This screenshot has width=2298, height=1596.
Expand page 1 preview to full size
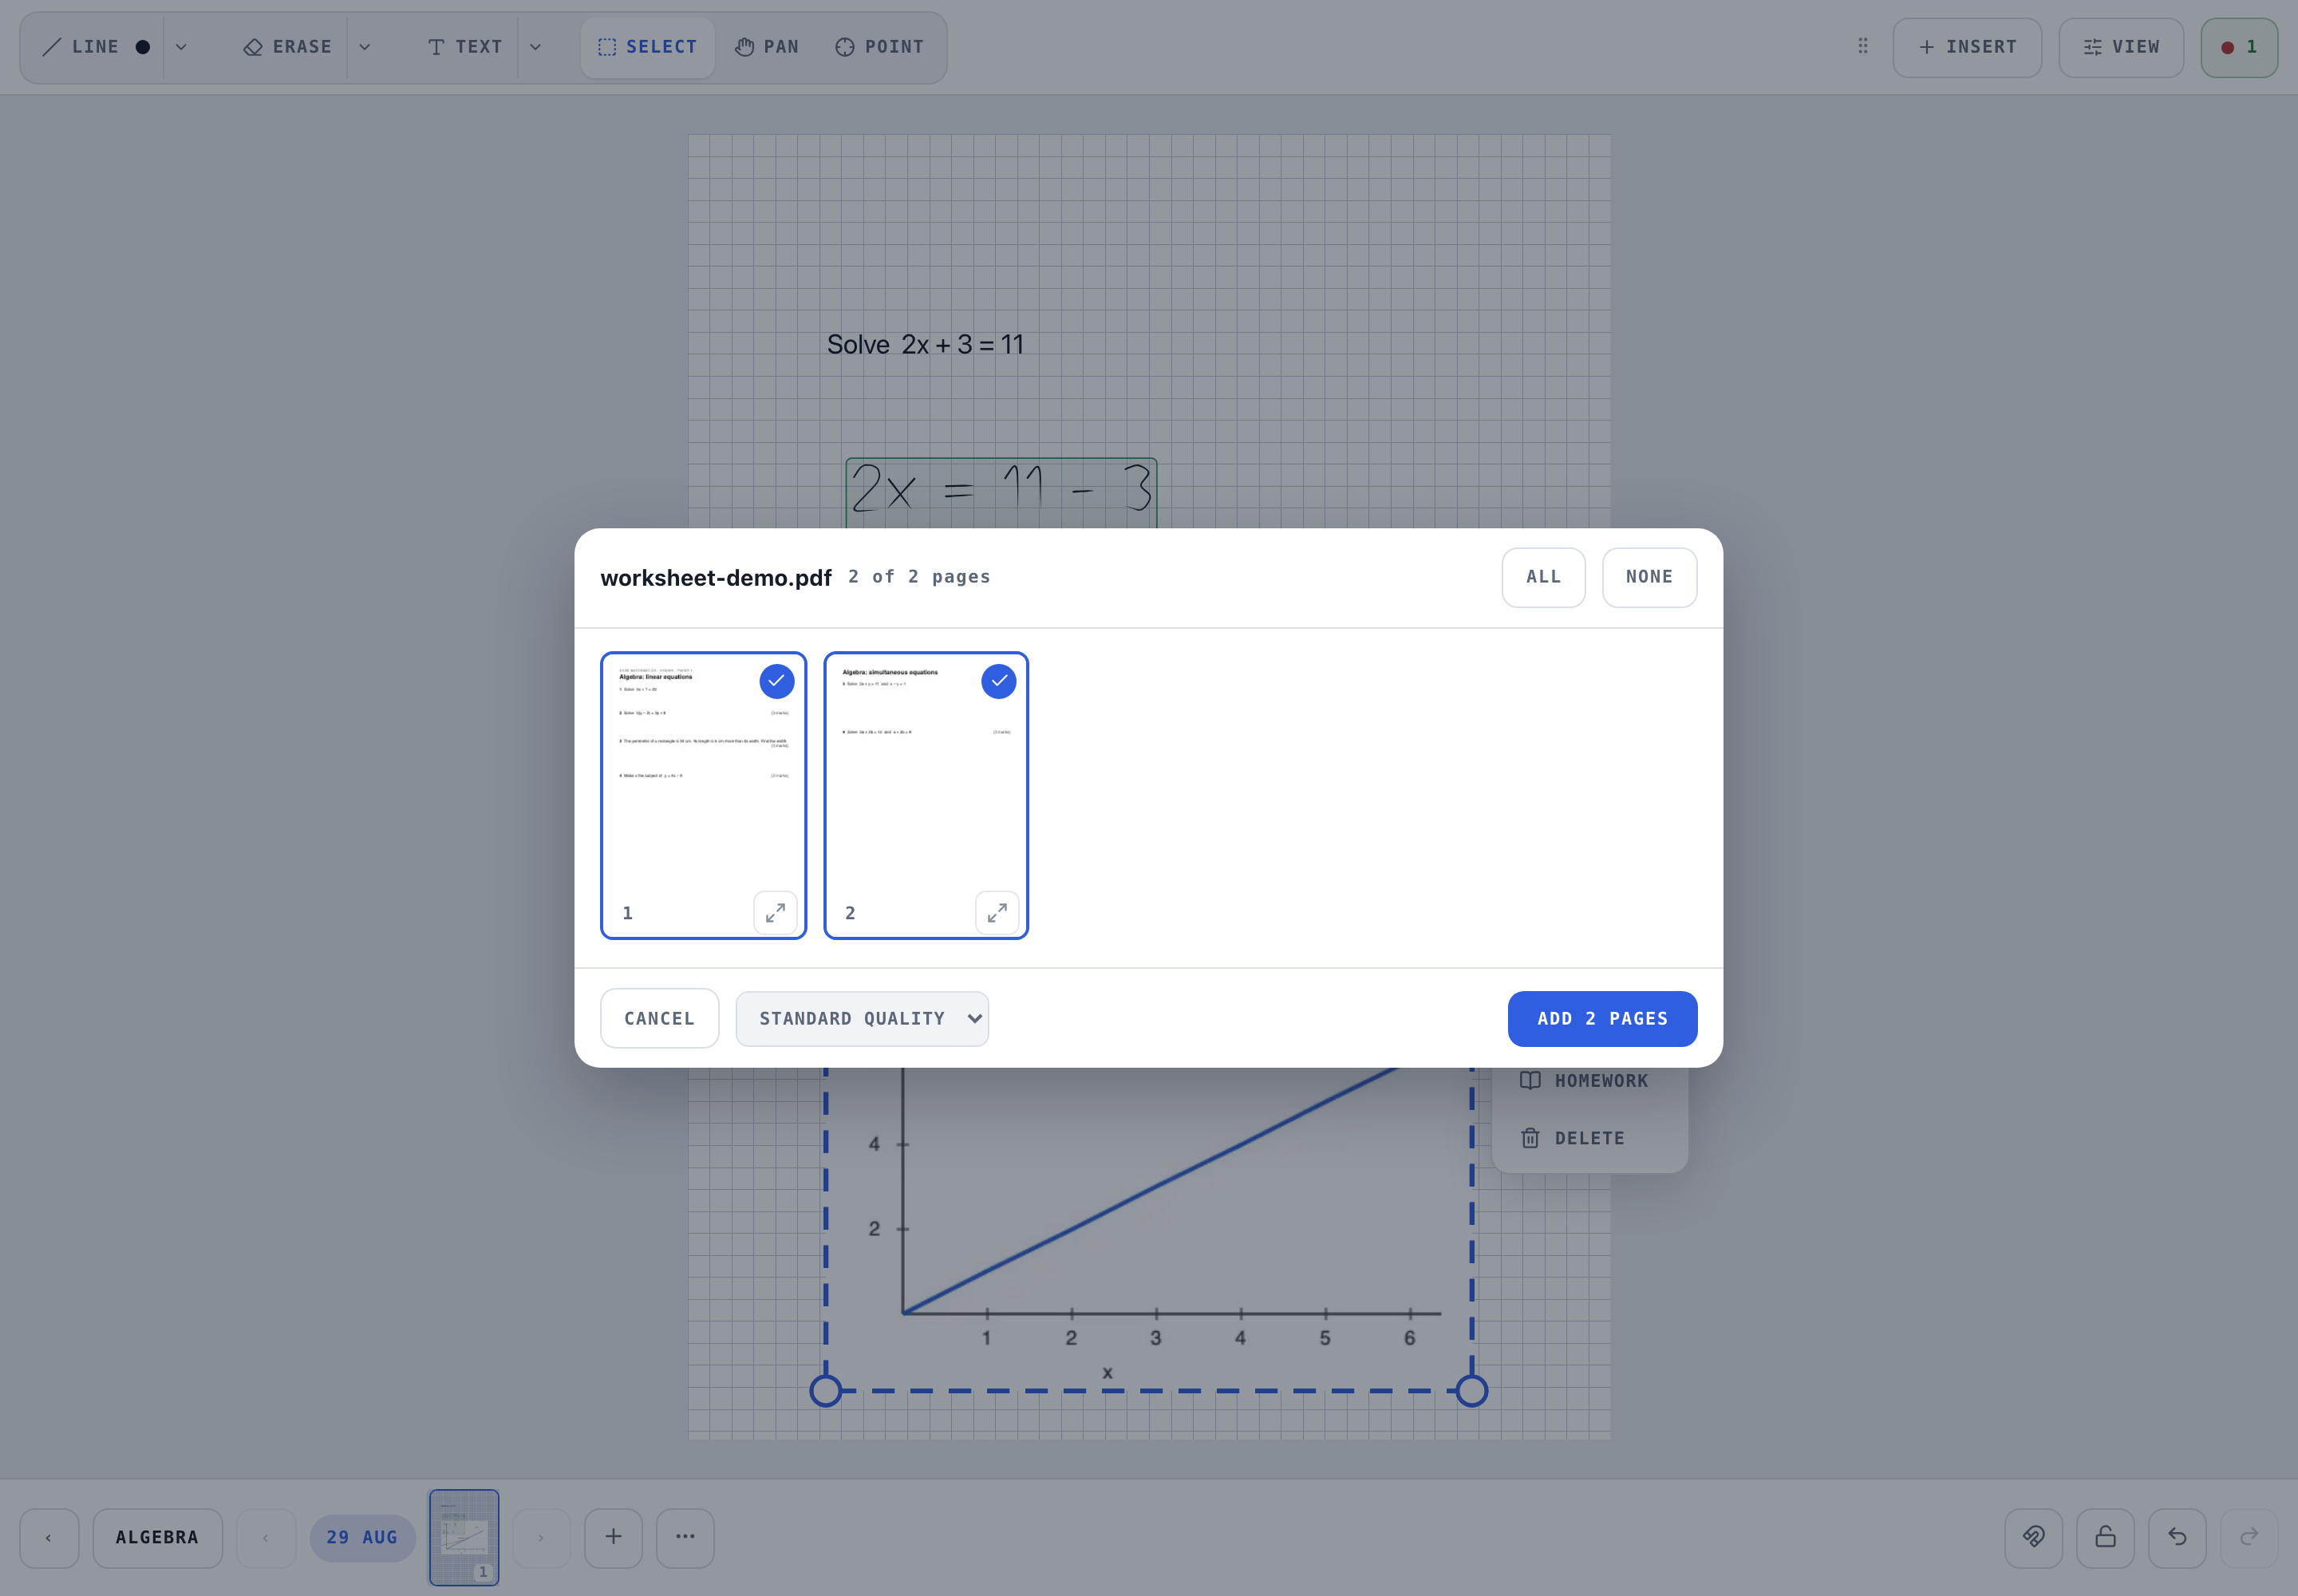point(775,913)
